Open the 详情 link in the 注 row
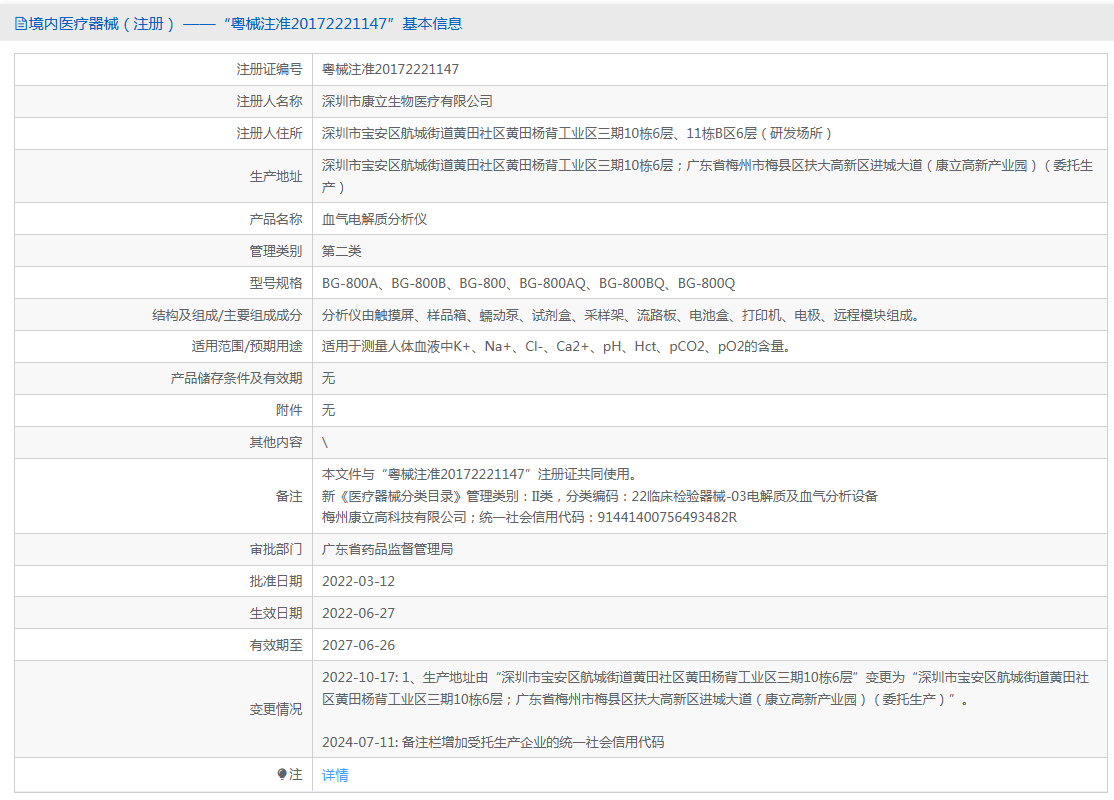Image resolution: width=1114 pixels, height=800 pixels. 335,775
